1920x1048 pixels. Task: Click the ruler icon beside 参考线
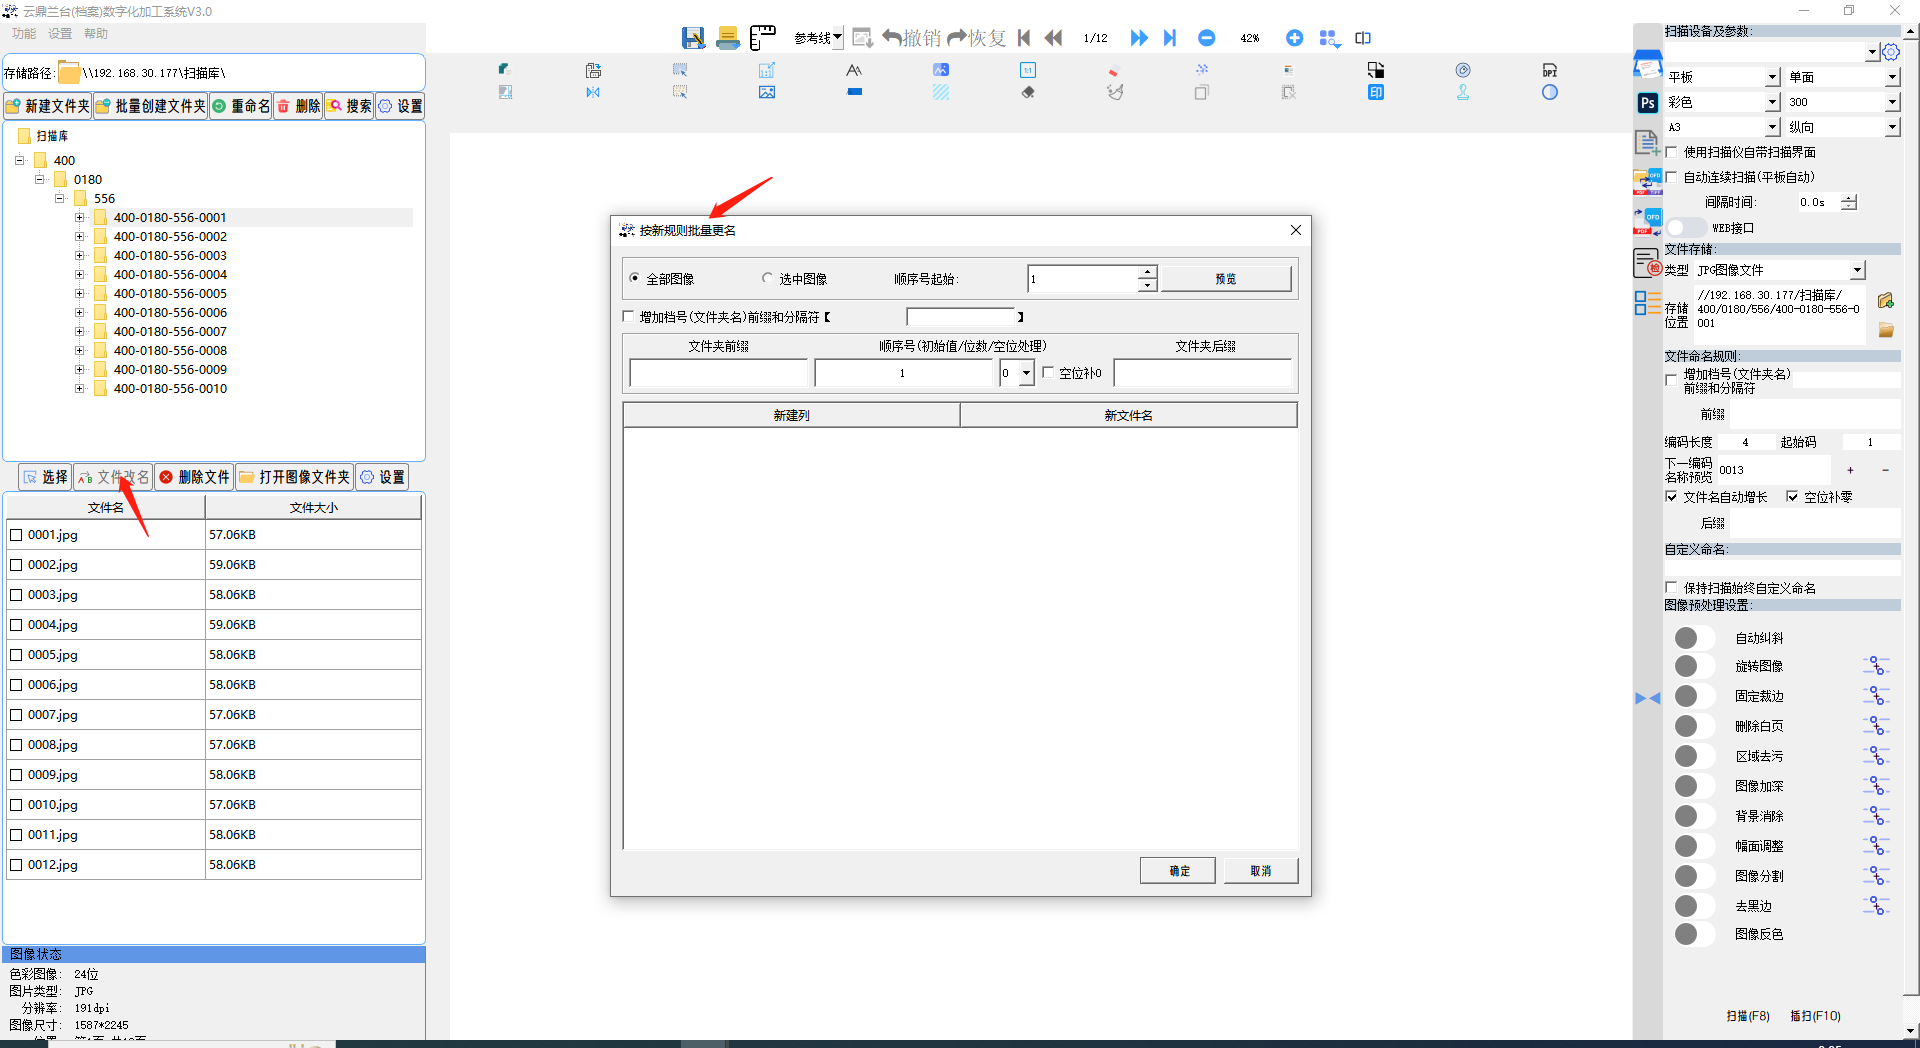[763, 38]
